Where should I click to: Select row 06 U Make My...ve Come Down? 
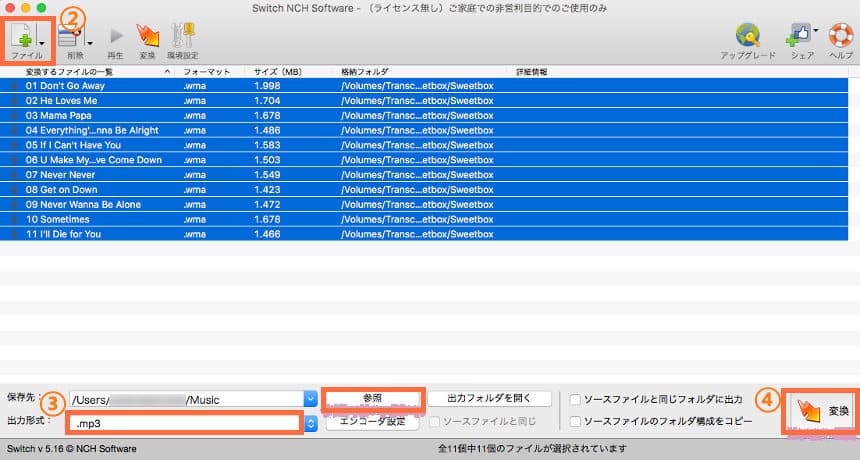coord(424,160)
